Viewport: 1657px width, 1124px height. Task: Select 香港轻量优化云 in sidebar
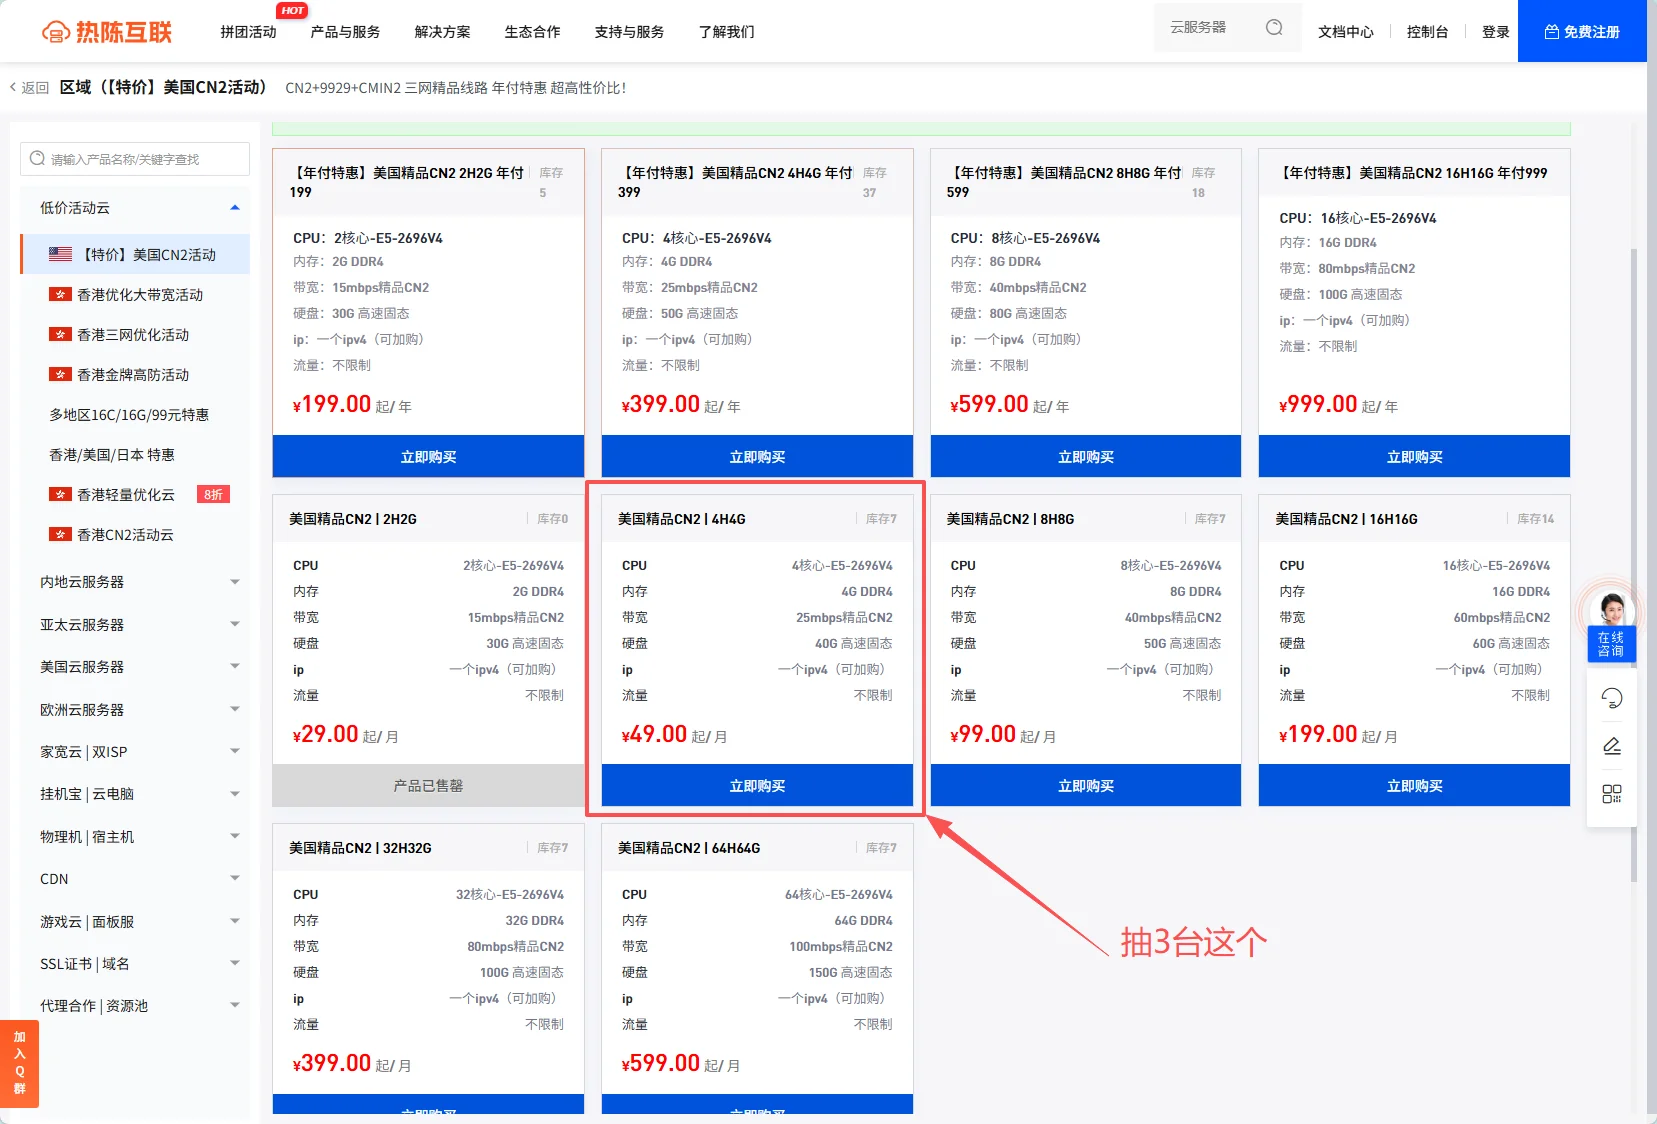135,494
